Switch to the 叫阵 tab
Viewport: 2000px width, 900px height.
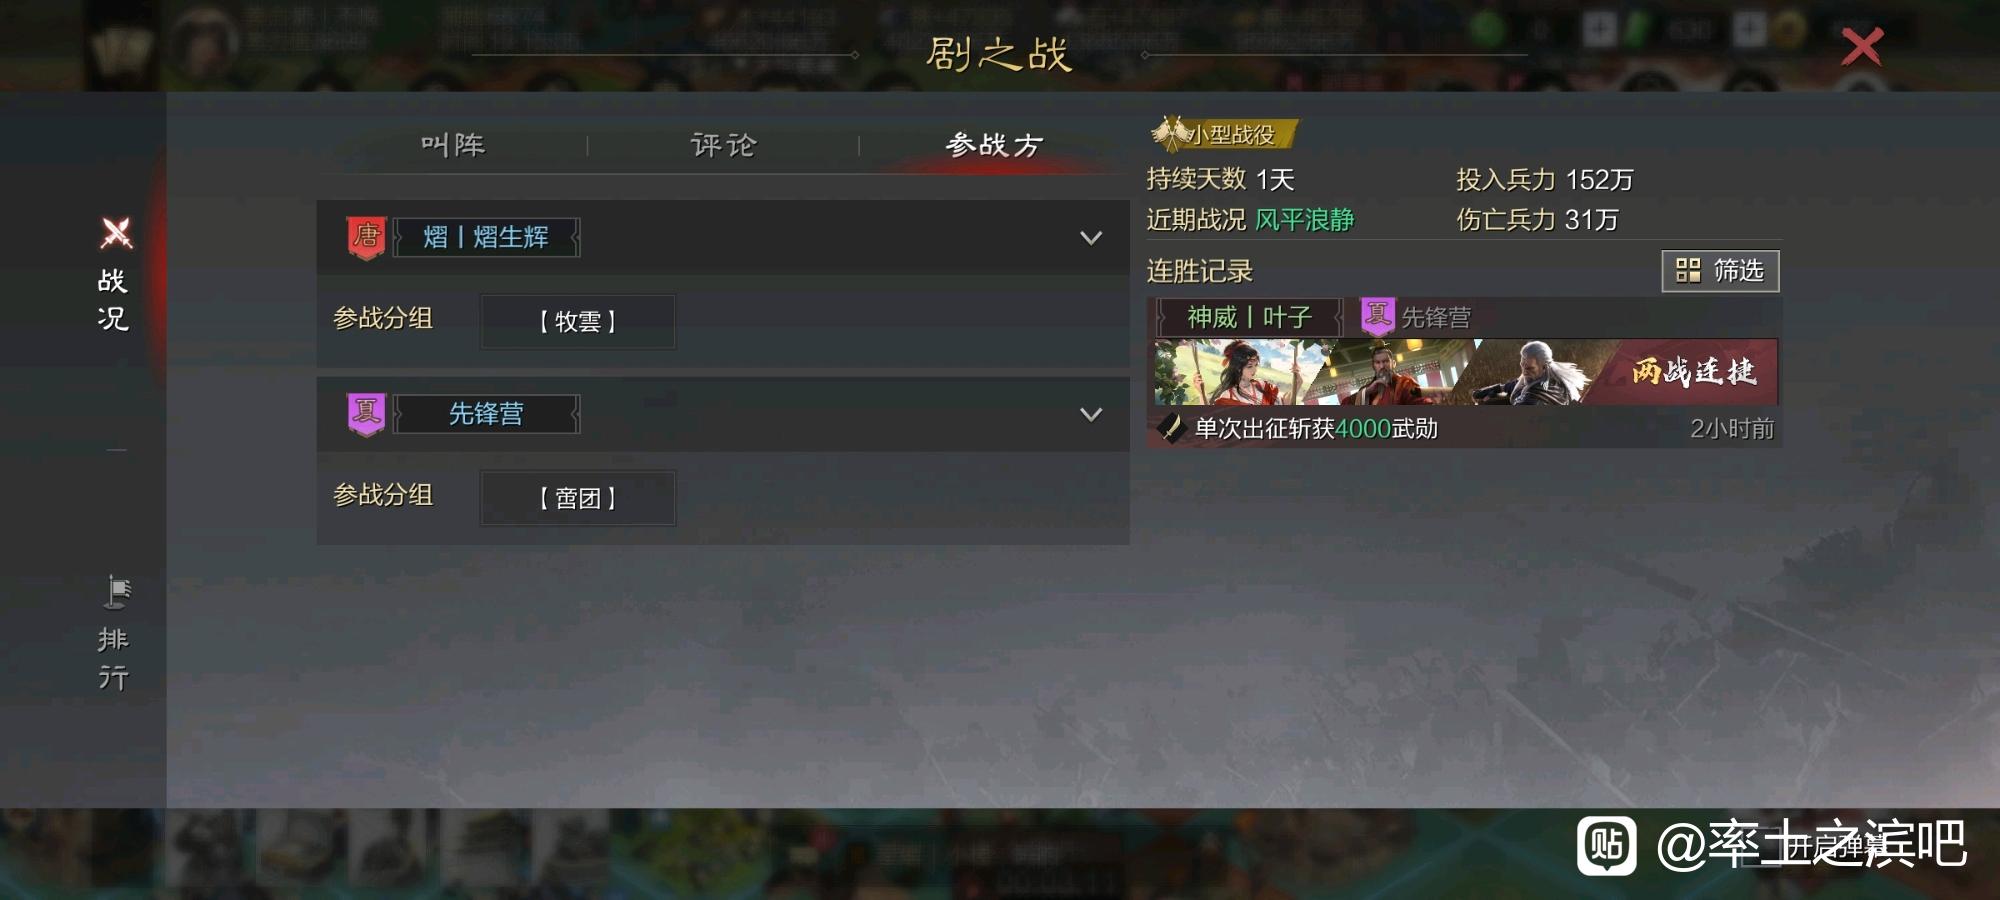pos(453,145)
